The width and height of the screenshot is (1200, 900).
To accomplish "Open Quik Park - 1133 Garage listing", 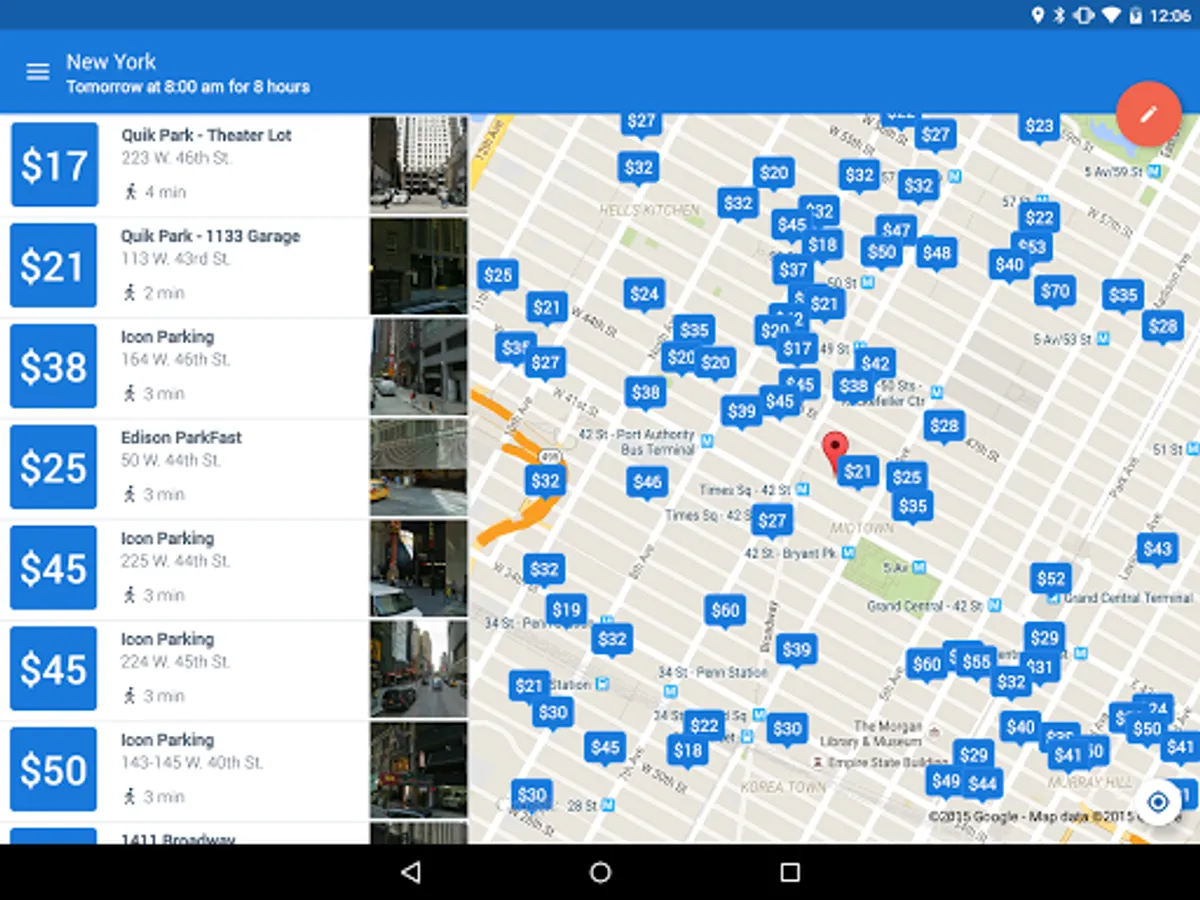I will coord(234,266).
